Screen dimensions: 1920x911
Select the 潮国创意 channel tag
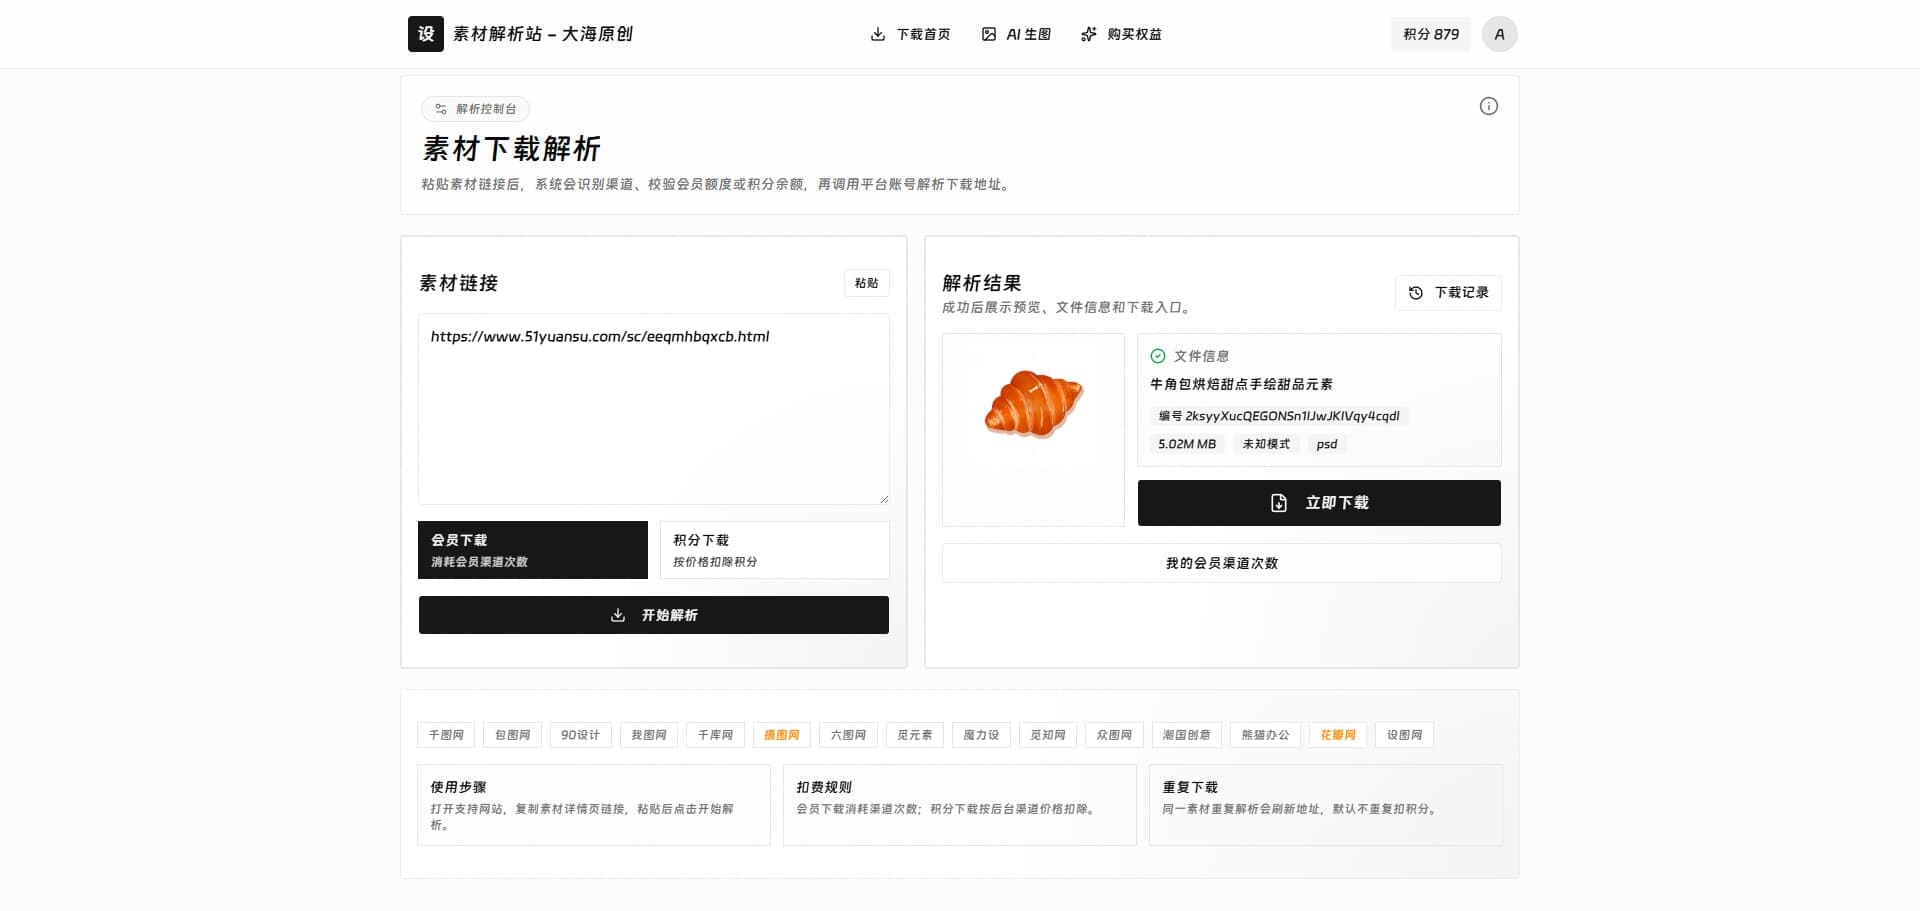(1186, 735)
